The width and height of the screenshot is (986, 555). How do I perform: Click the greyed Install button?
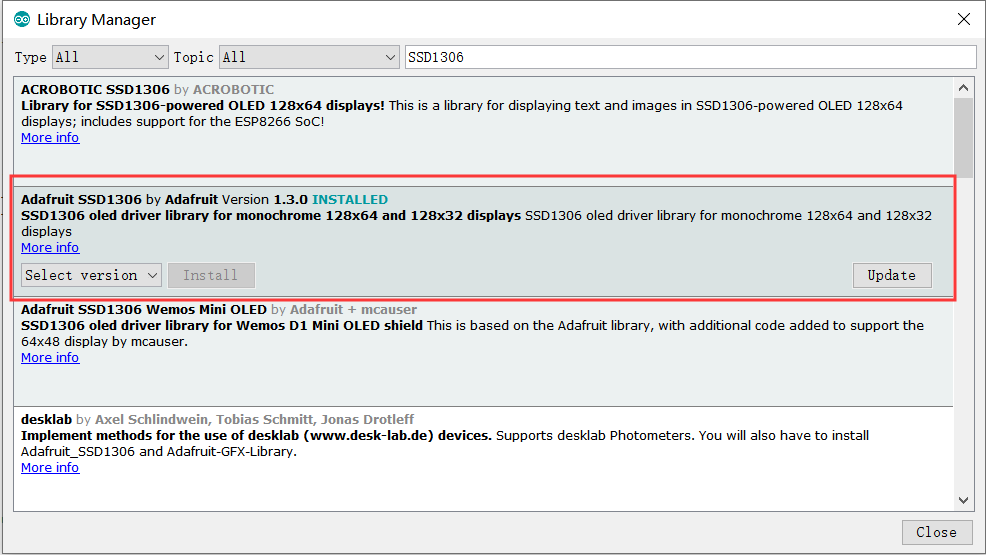tap(211, 275)
